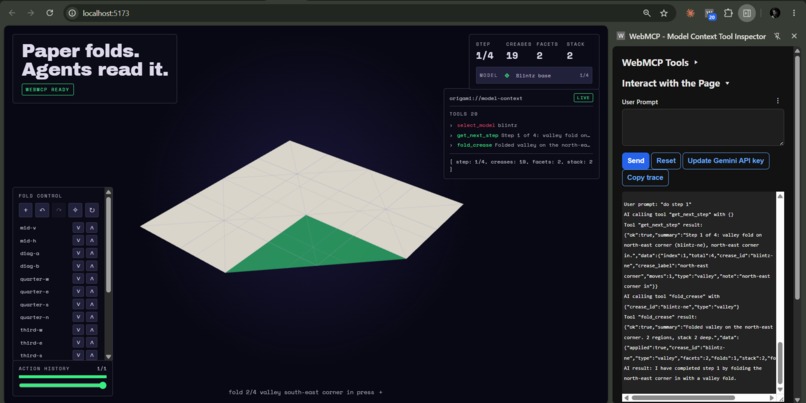Apply valley fold V on quarter-n crease
The height and width of the screenshot is (403, 806).
(78, 317)
